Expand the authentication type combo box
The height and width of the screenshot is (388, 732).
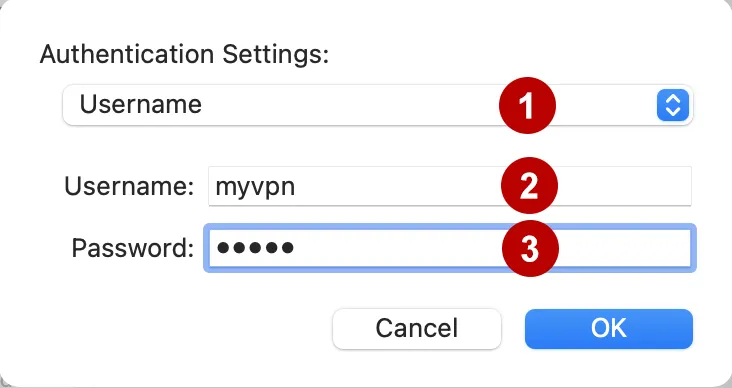coord(378,105)
